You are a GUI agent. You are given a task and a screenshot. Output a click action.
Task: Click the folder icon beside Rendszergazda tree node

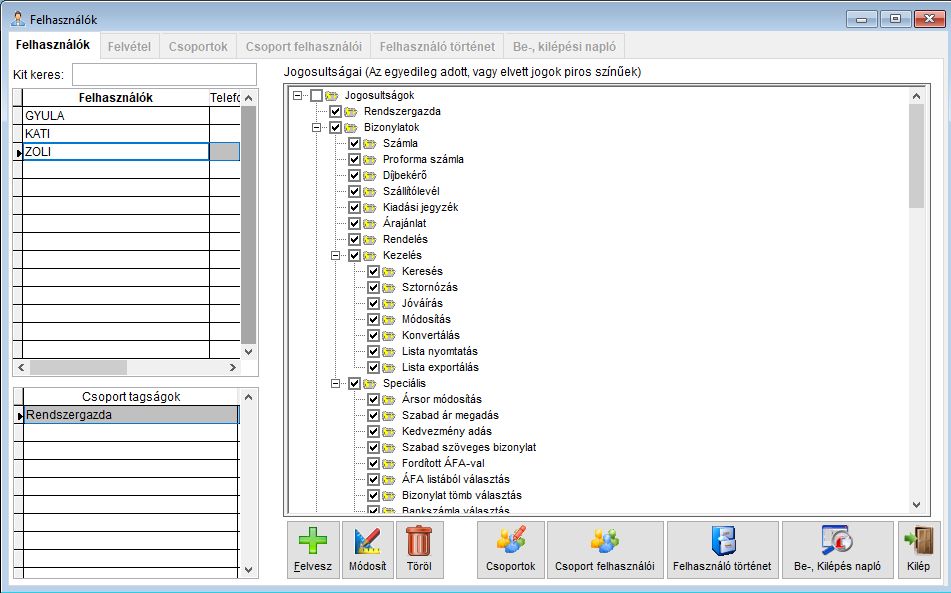351,112
